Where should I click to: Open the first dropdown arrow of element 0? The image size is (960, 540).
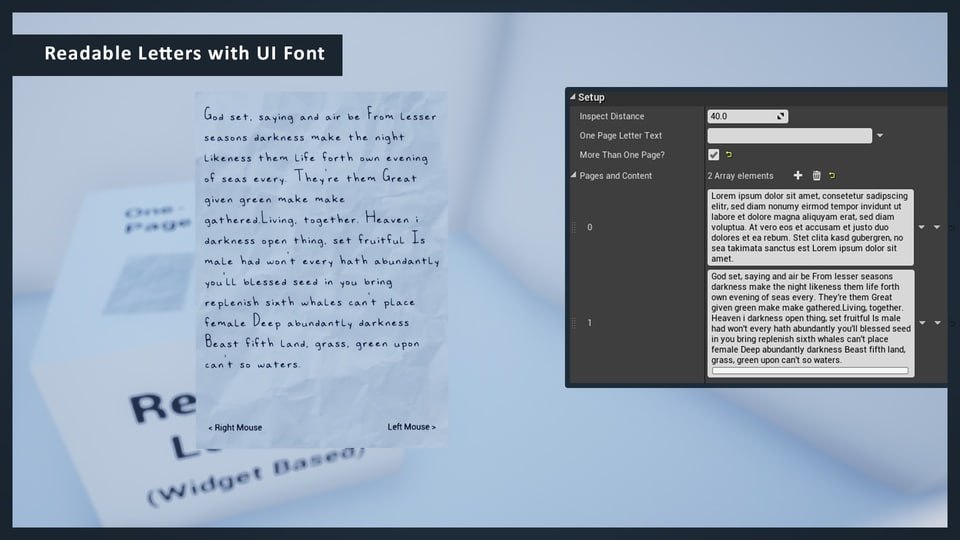pos(922,227)
